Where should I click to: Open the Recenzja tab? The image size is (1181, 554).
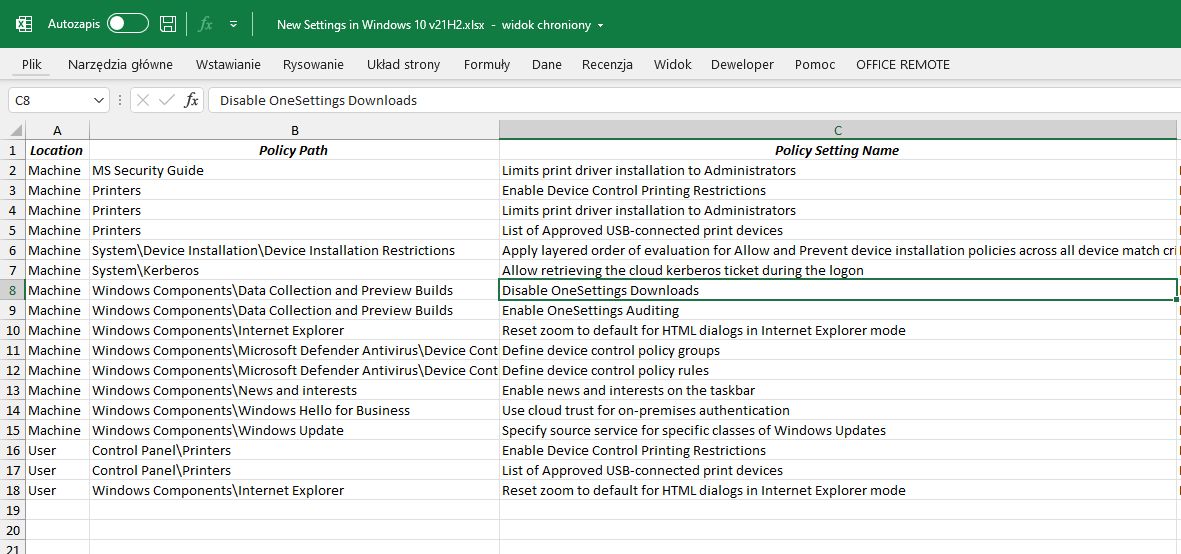(x=607, y=65)
